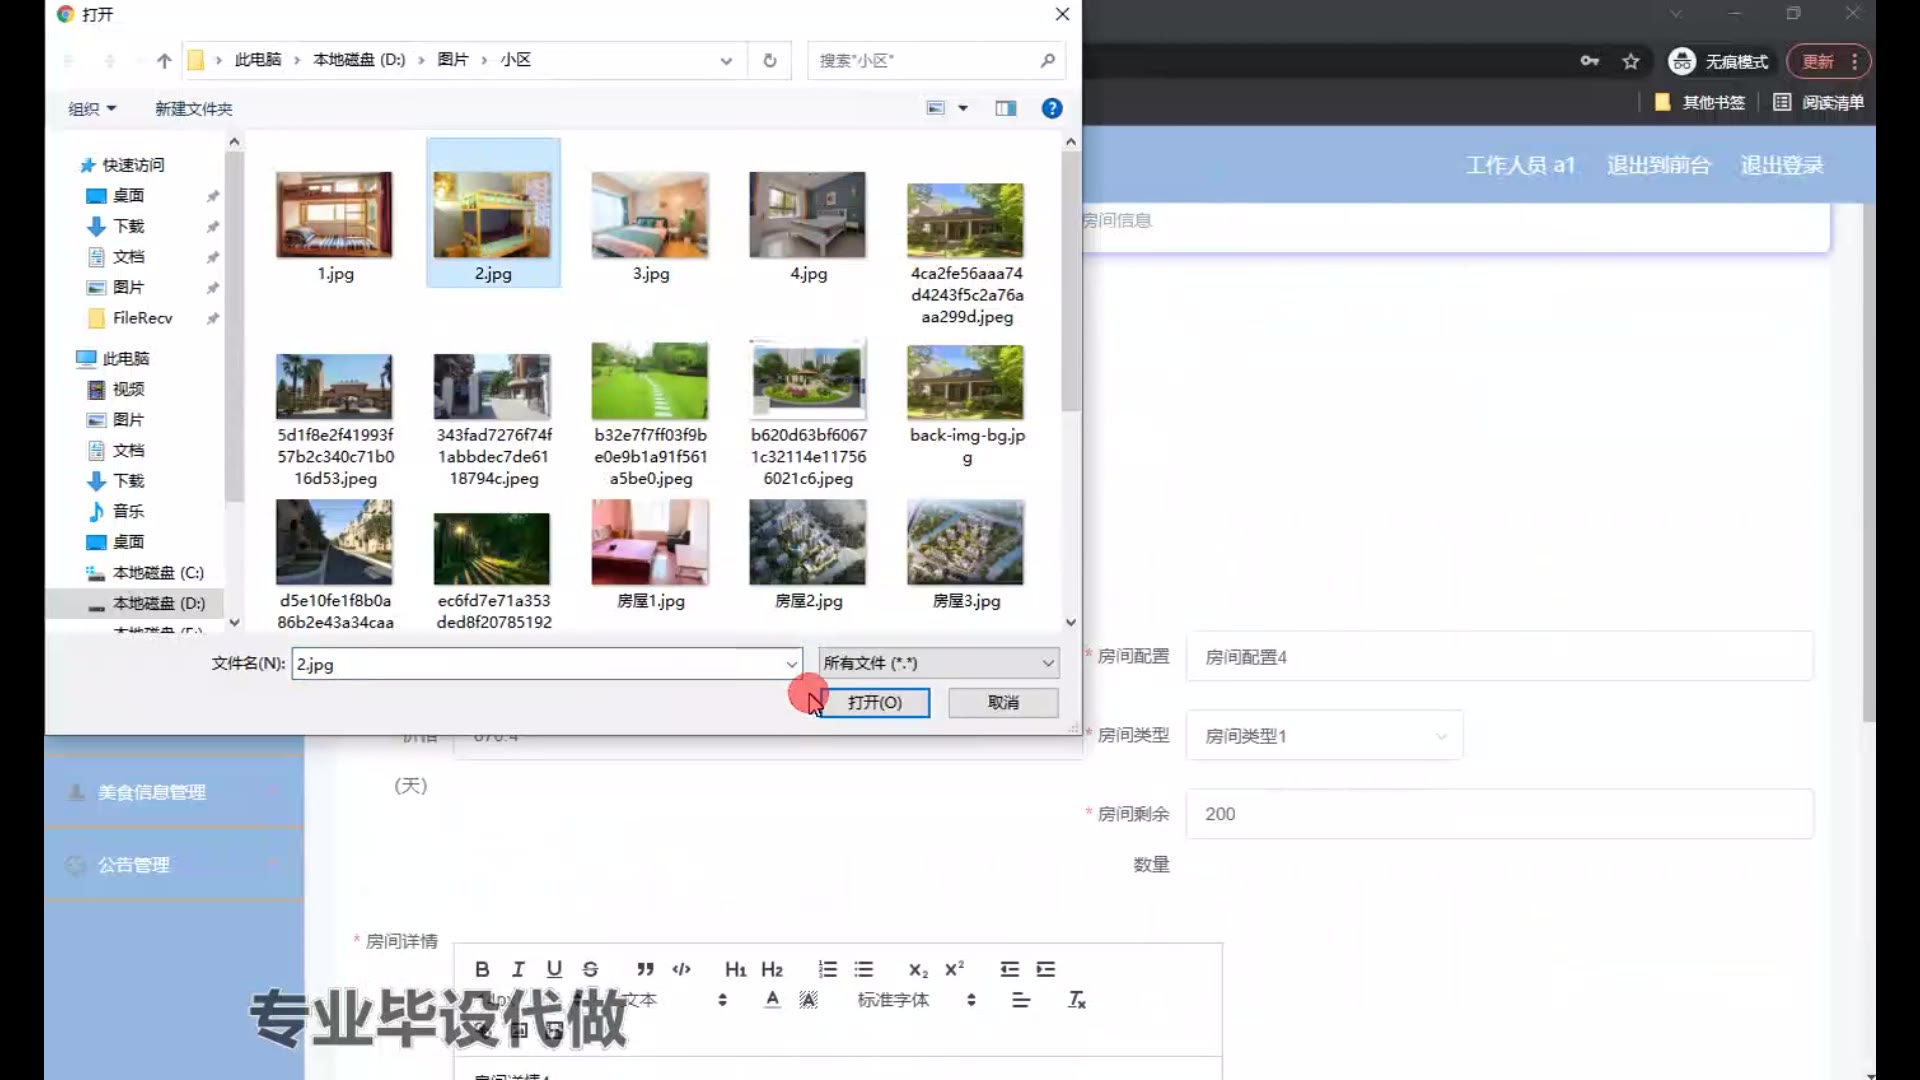Toggle the preview pane button
1920x1080 pixels.
[1005, 108]
